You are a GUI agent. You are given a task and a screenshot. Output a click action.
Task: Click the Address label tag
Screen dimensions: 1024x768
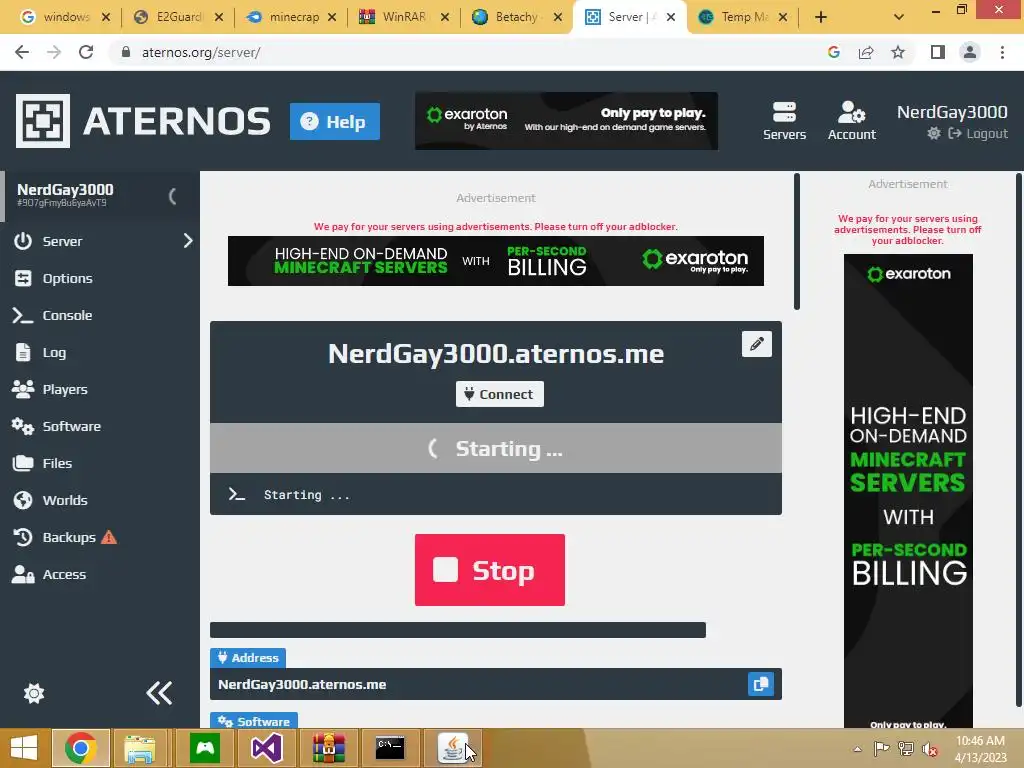click(248, 658)
